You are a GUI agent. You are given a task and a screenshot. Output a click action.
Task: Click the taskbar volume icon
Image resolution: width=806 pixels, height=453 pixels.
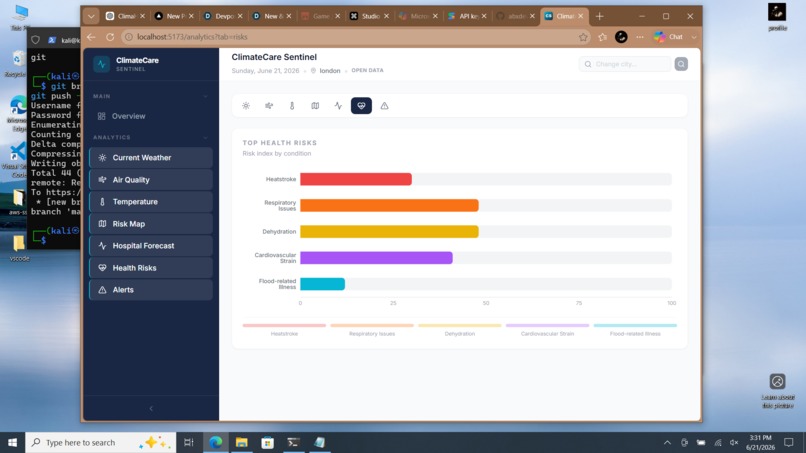point(734,442)
